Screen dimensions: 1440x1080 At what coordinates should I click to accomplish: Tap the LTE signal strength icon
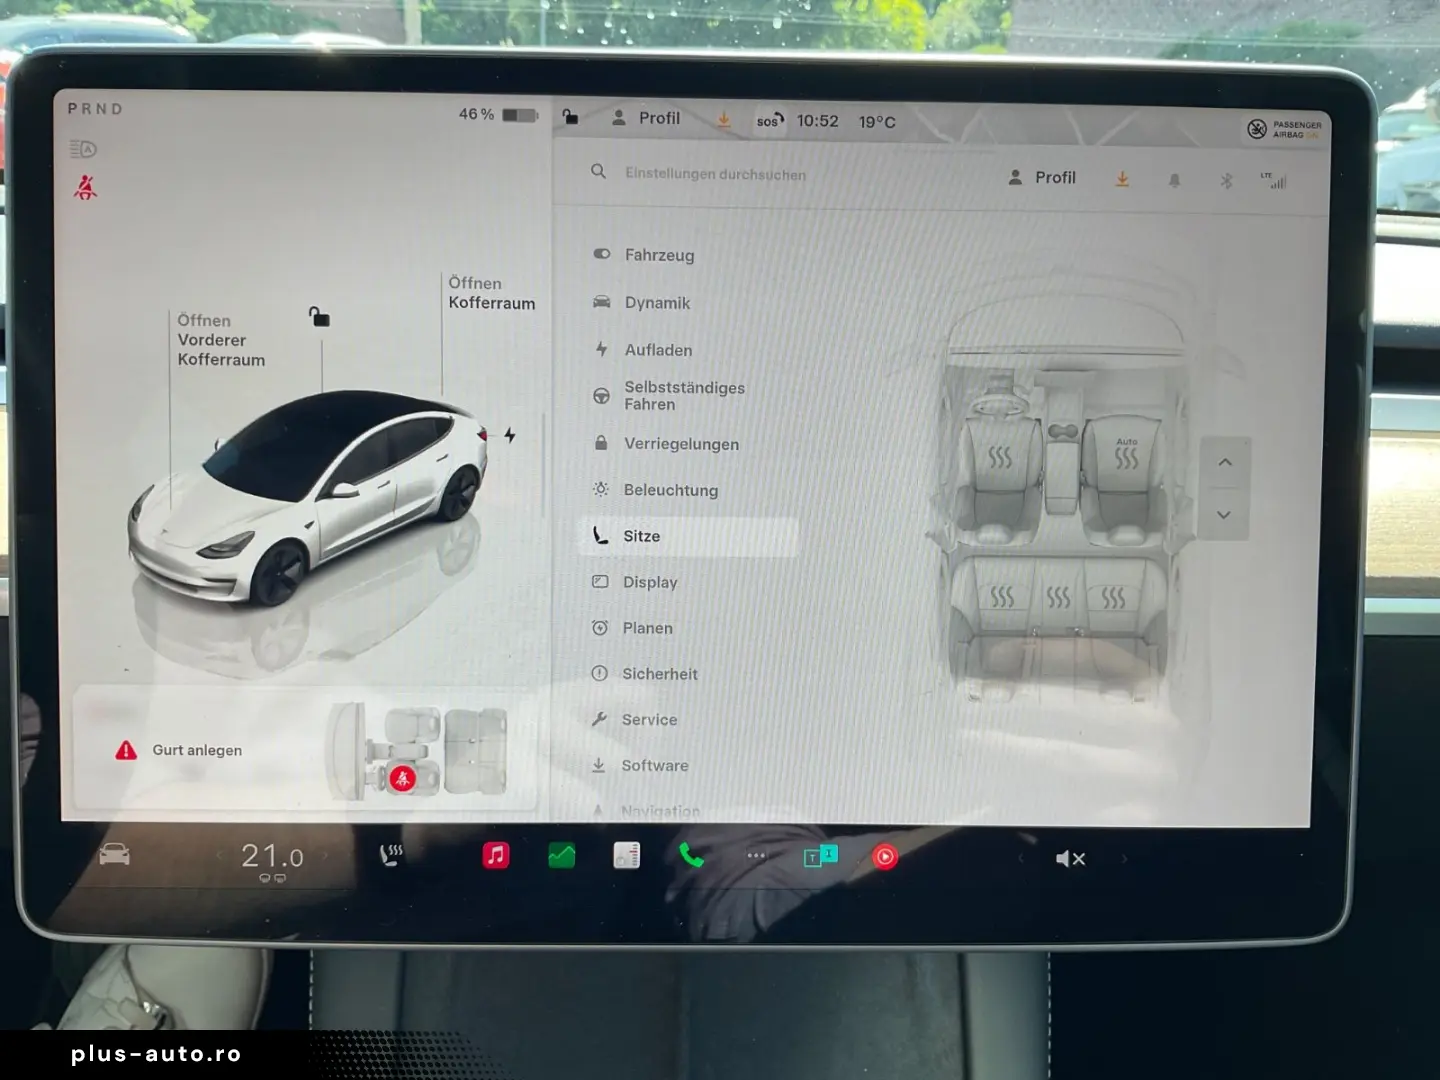(x=1274, y=180)
